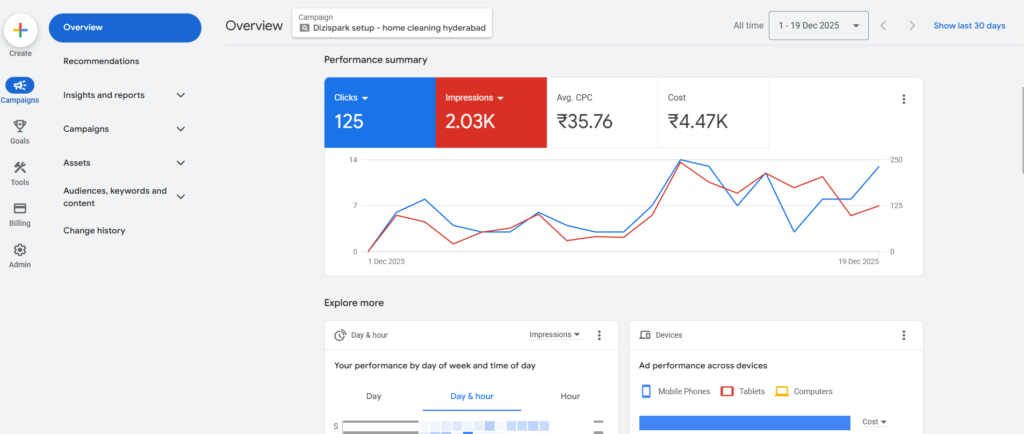
Task: Expand Insights and reports section
Action: point(181,95)
